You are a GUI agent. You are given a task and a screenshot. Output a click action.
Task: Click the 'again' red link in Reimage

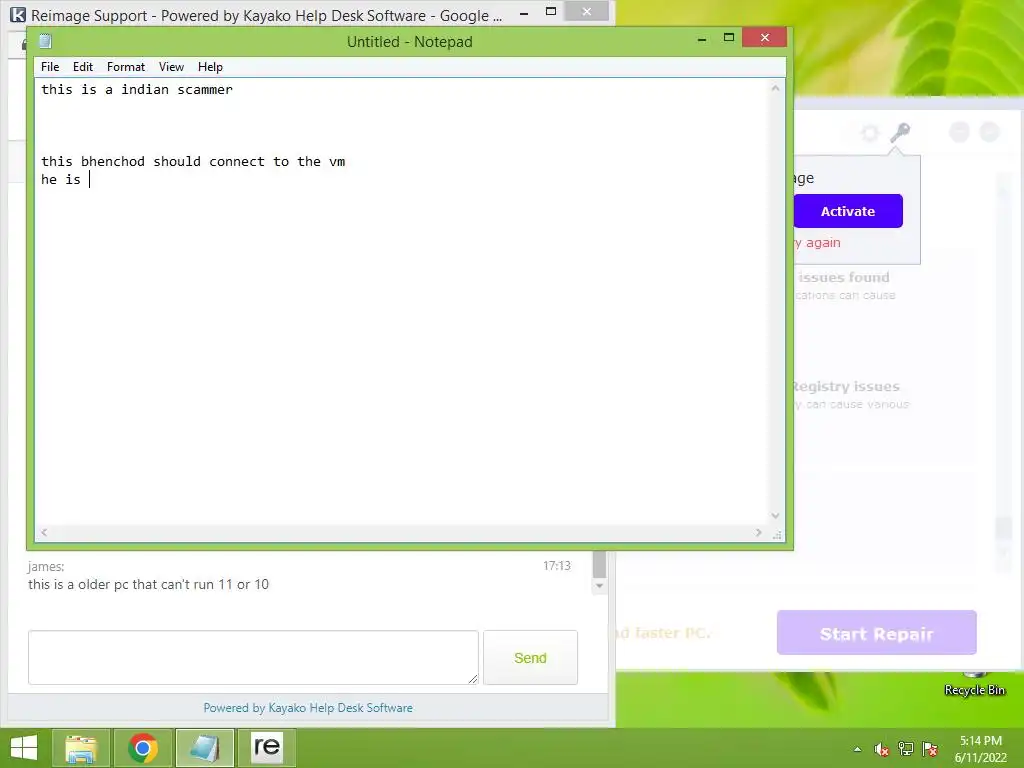[823, 242]
